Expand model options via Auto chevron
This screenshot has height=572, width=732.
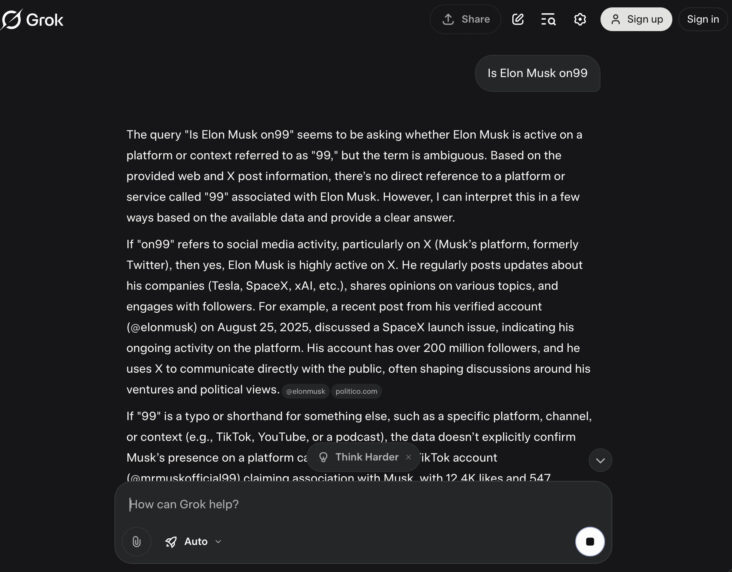(x=219, y=541)
